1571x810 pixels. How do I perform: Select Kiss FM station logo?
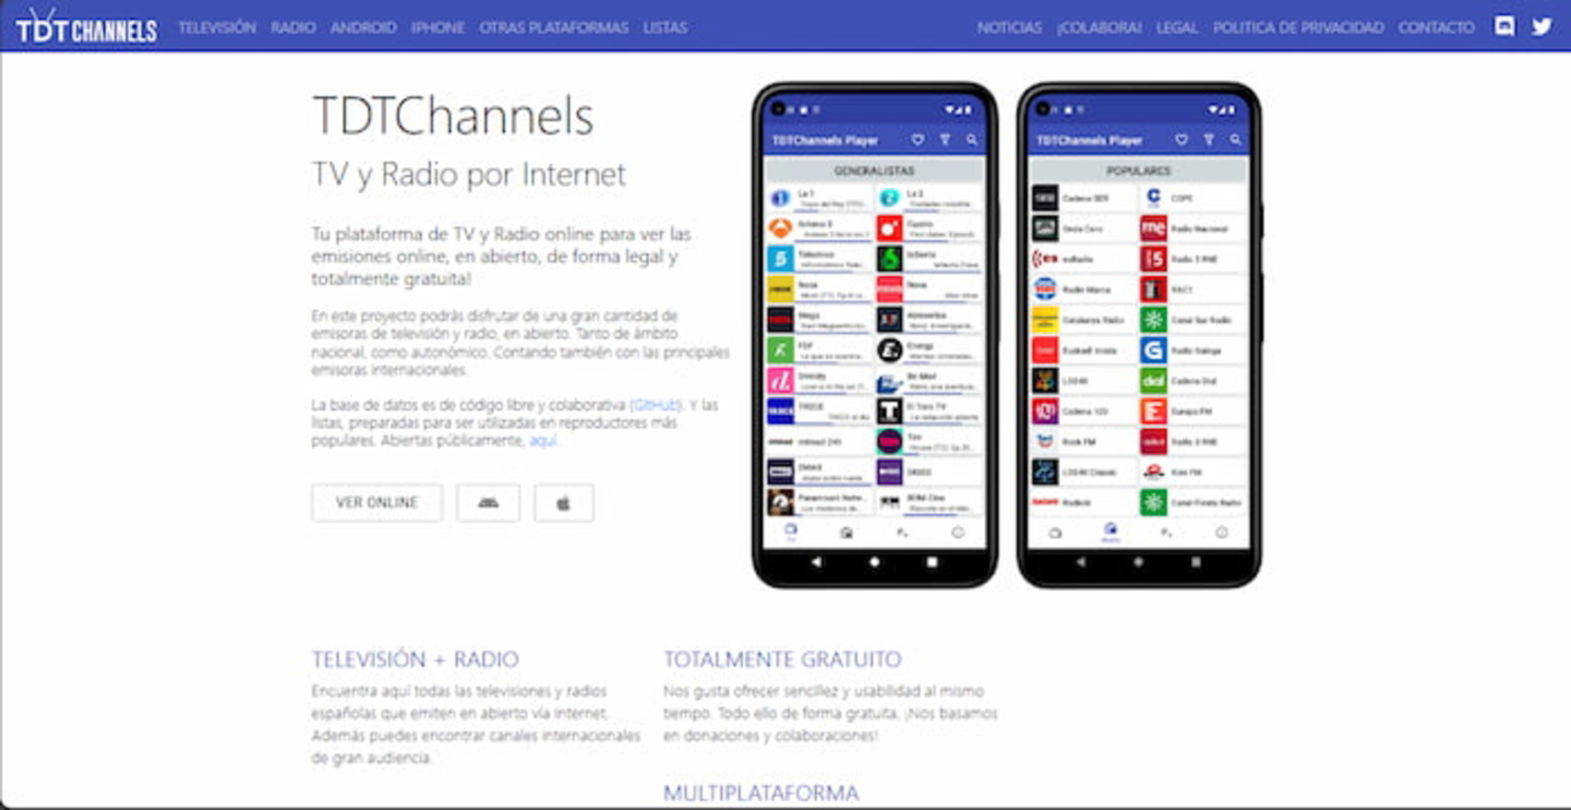1153,472
